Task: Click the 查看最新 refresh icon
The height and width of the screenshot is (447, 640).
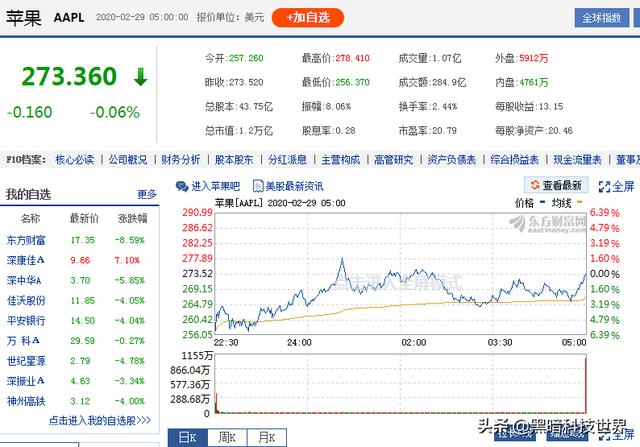Action: point(535,185)
